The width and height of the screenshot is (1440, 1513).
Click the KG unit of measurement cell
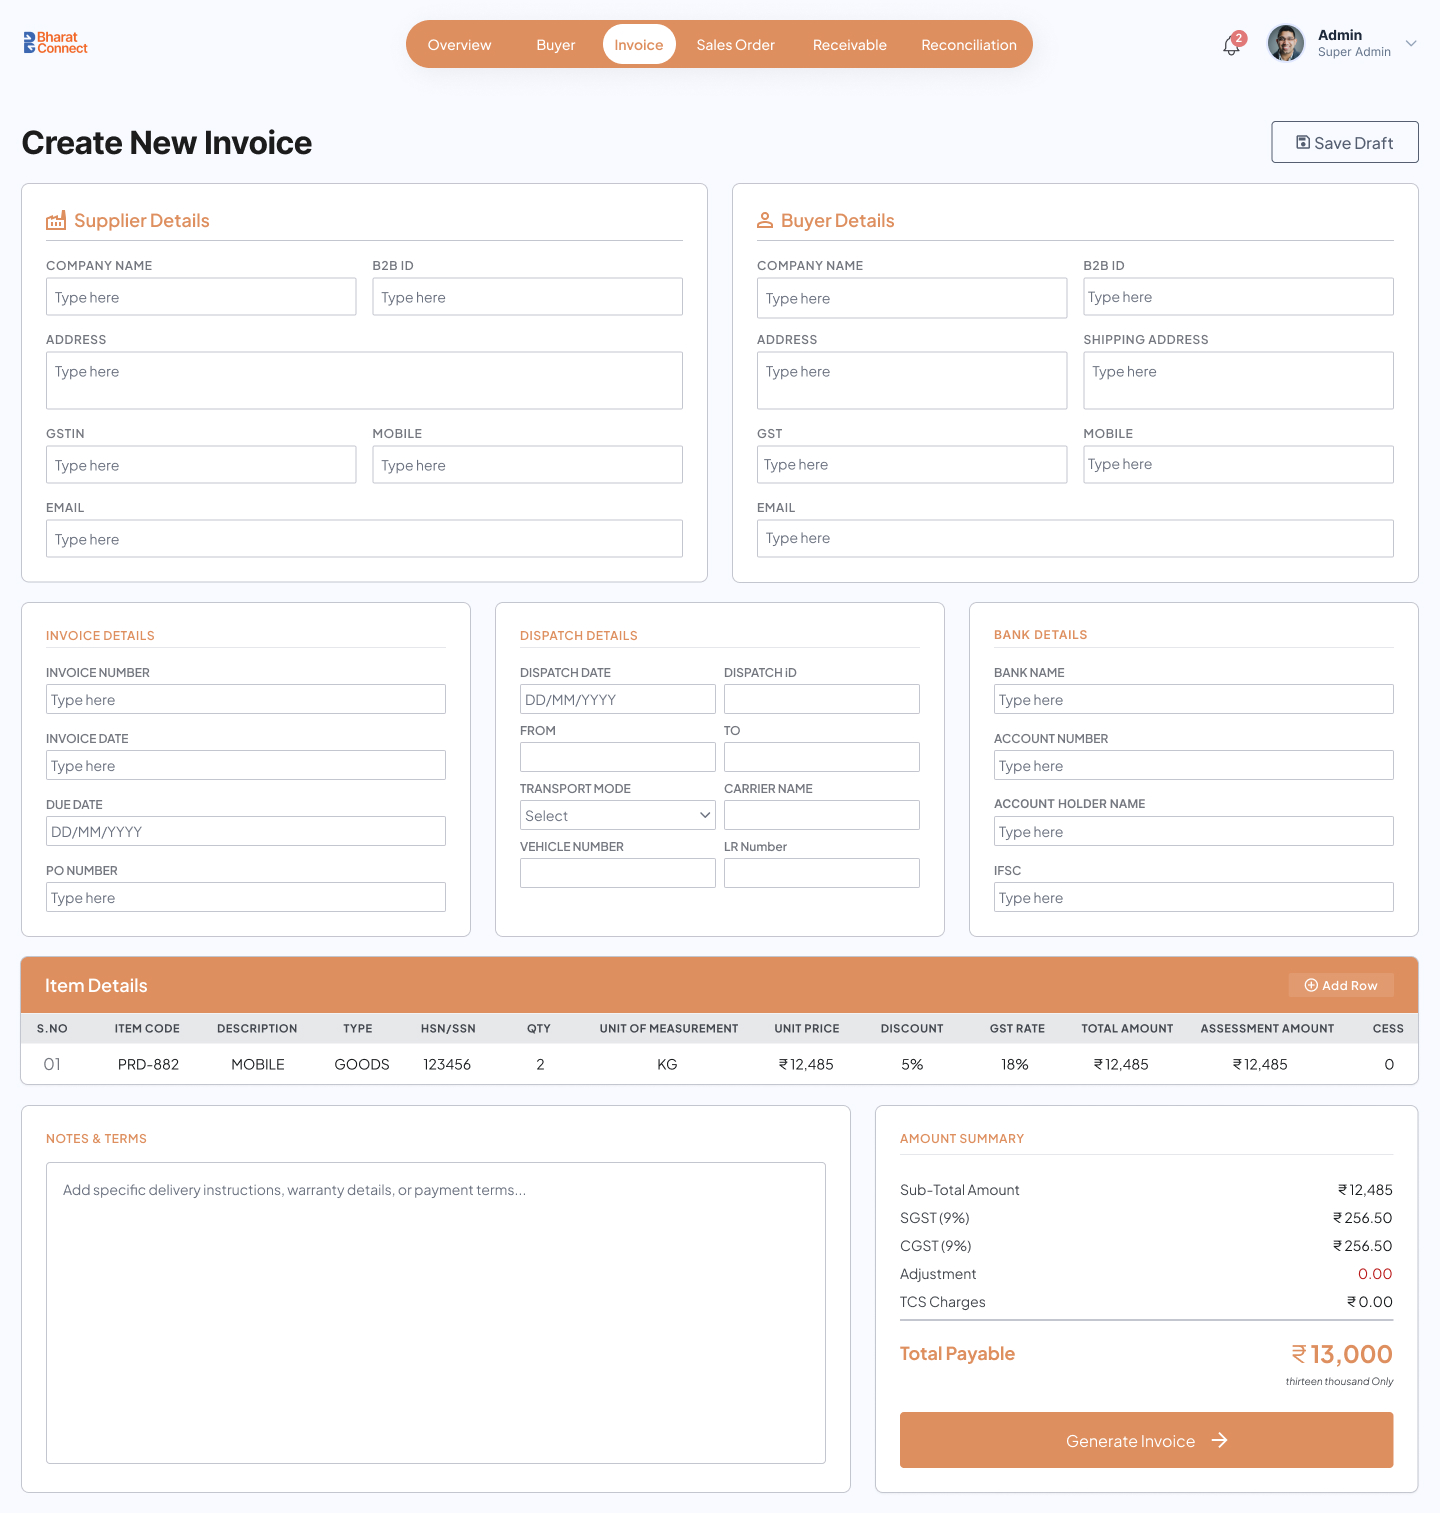(x=667, y=1064)
